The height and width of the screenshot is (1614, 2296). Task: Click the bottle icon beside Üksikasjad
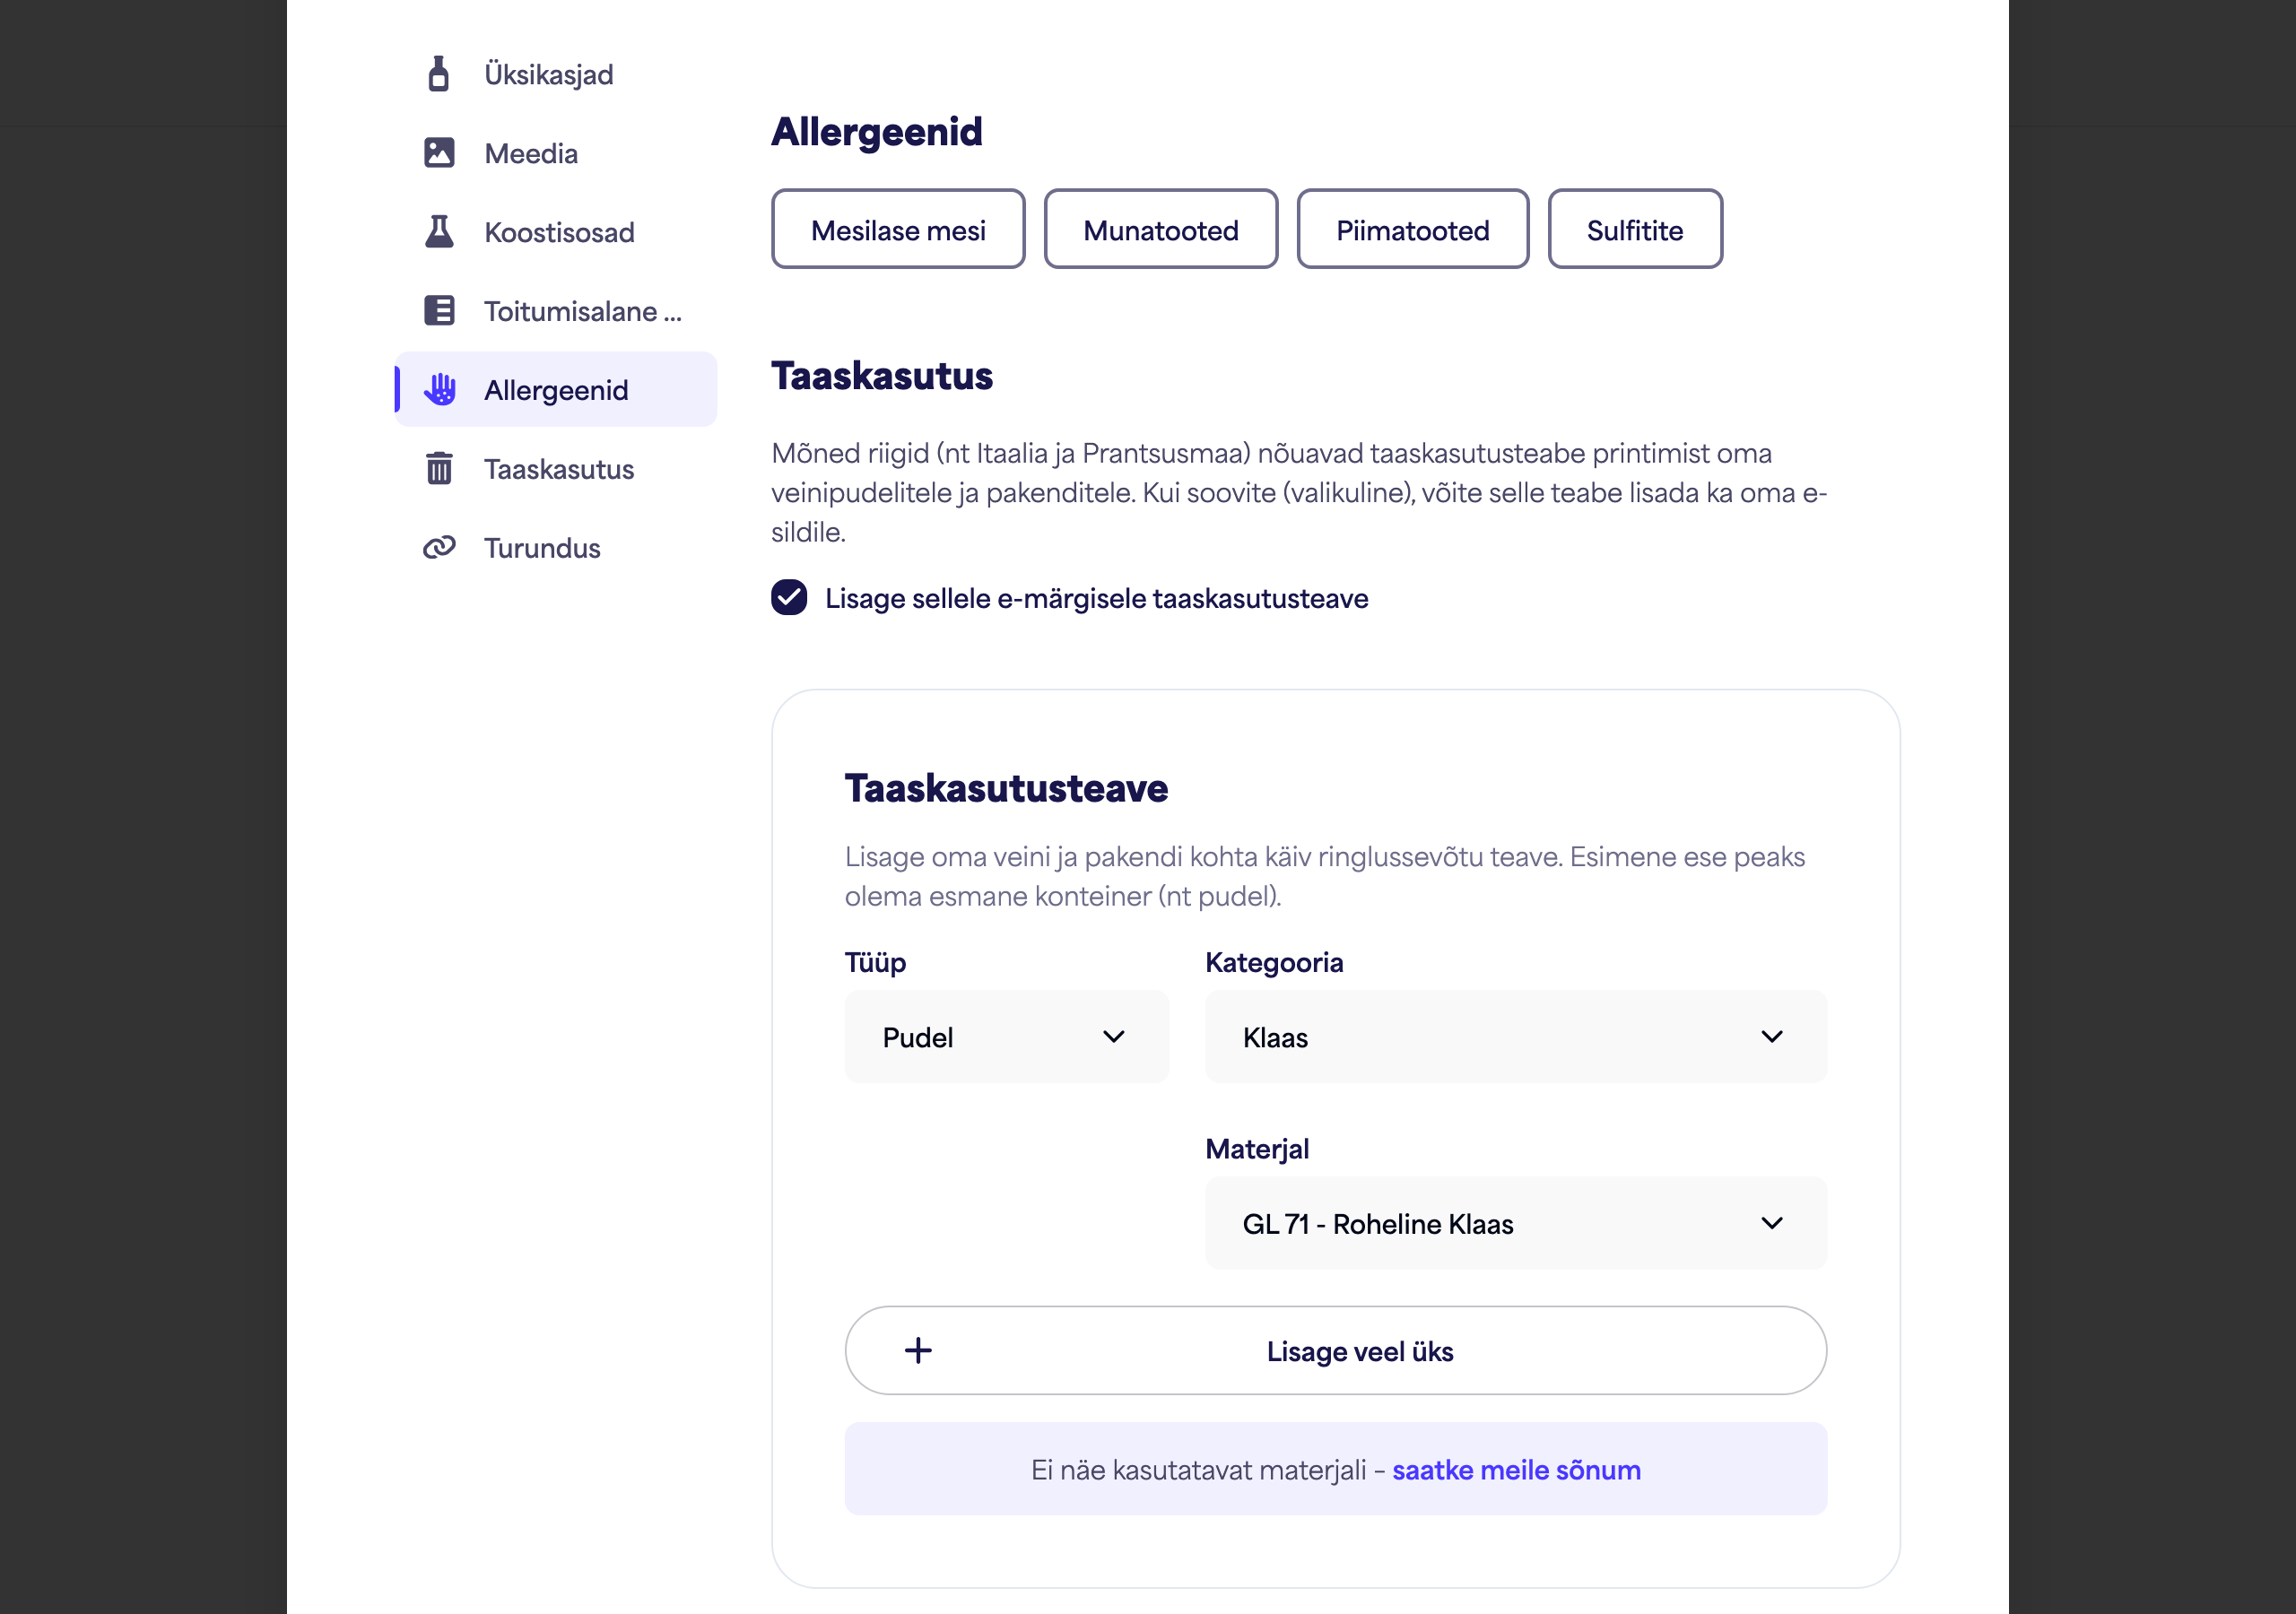(438, 74)
